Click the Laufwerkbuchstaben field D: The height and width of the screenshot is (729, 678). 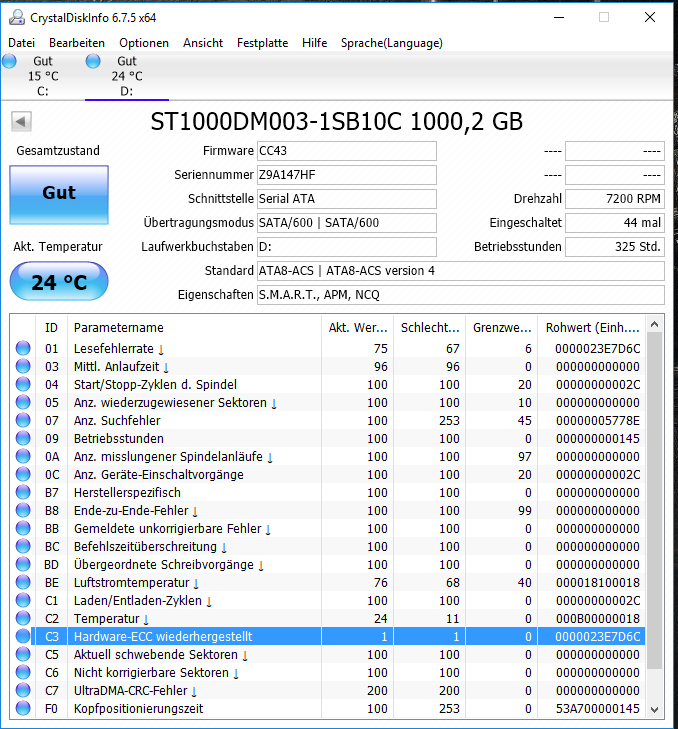point(346,247)
